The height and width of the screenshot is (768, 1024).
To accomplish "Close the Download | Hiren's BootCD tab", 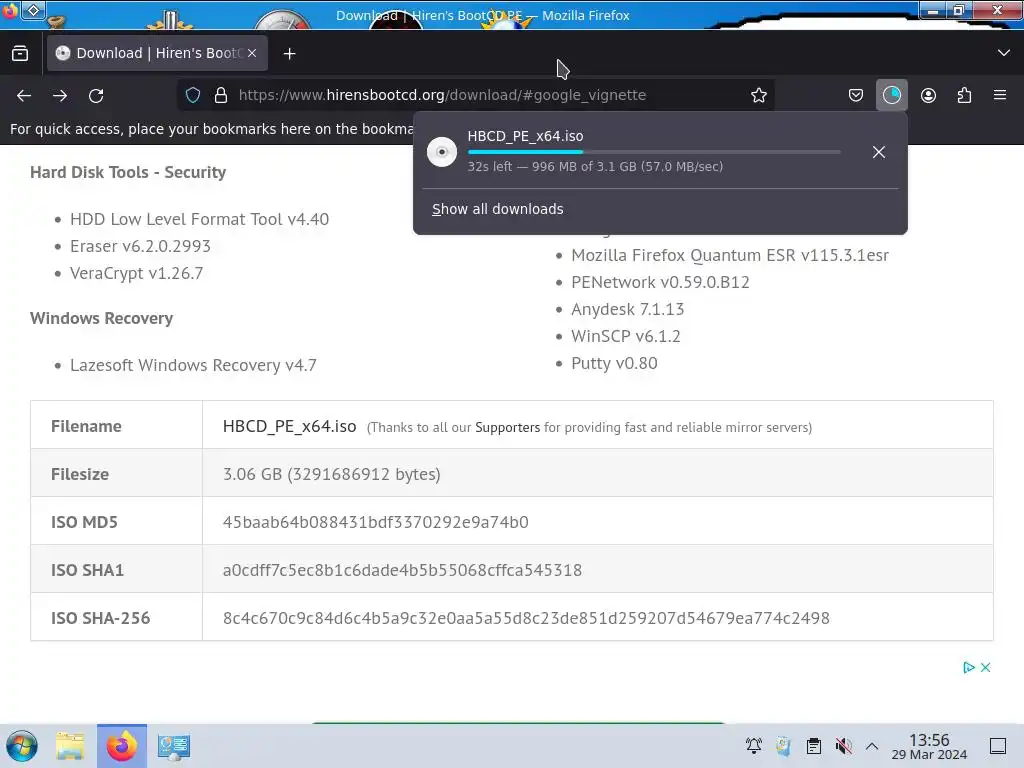I will [252, 54].
